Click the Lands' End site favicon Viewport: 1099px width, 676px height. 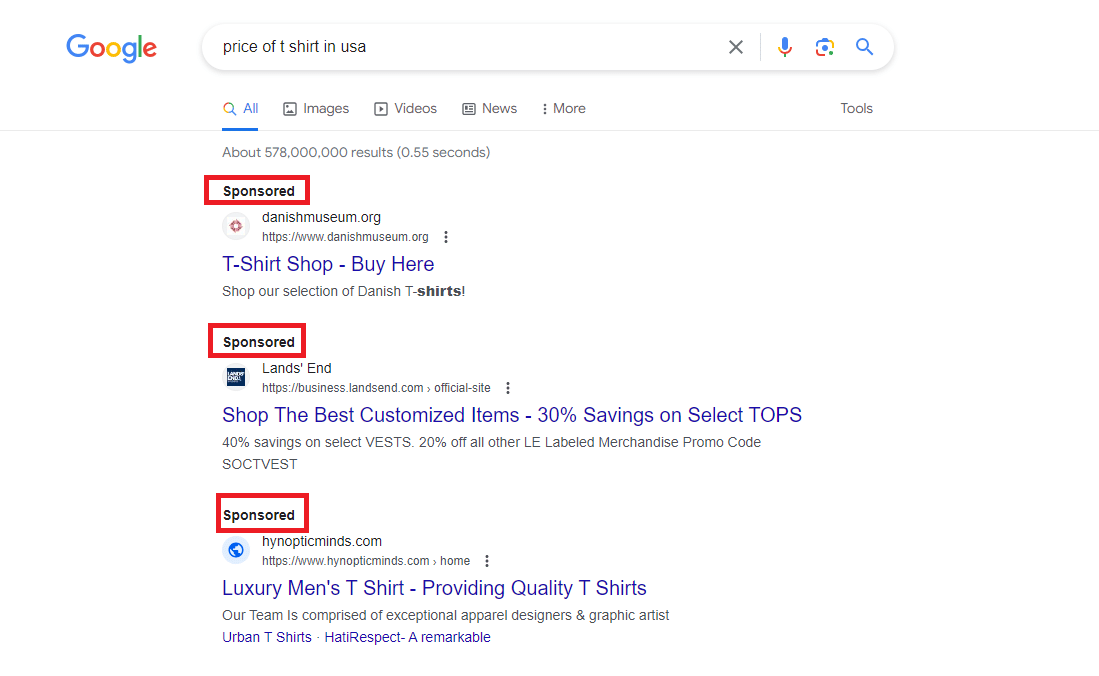[x=236, y=378]
